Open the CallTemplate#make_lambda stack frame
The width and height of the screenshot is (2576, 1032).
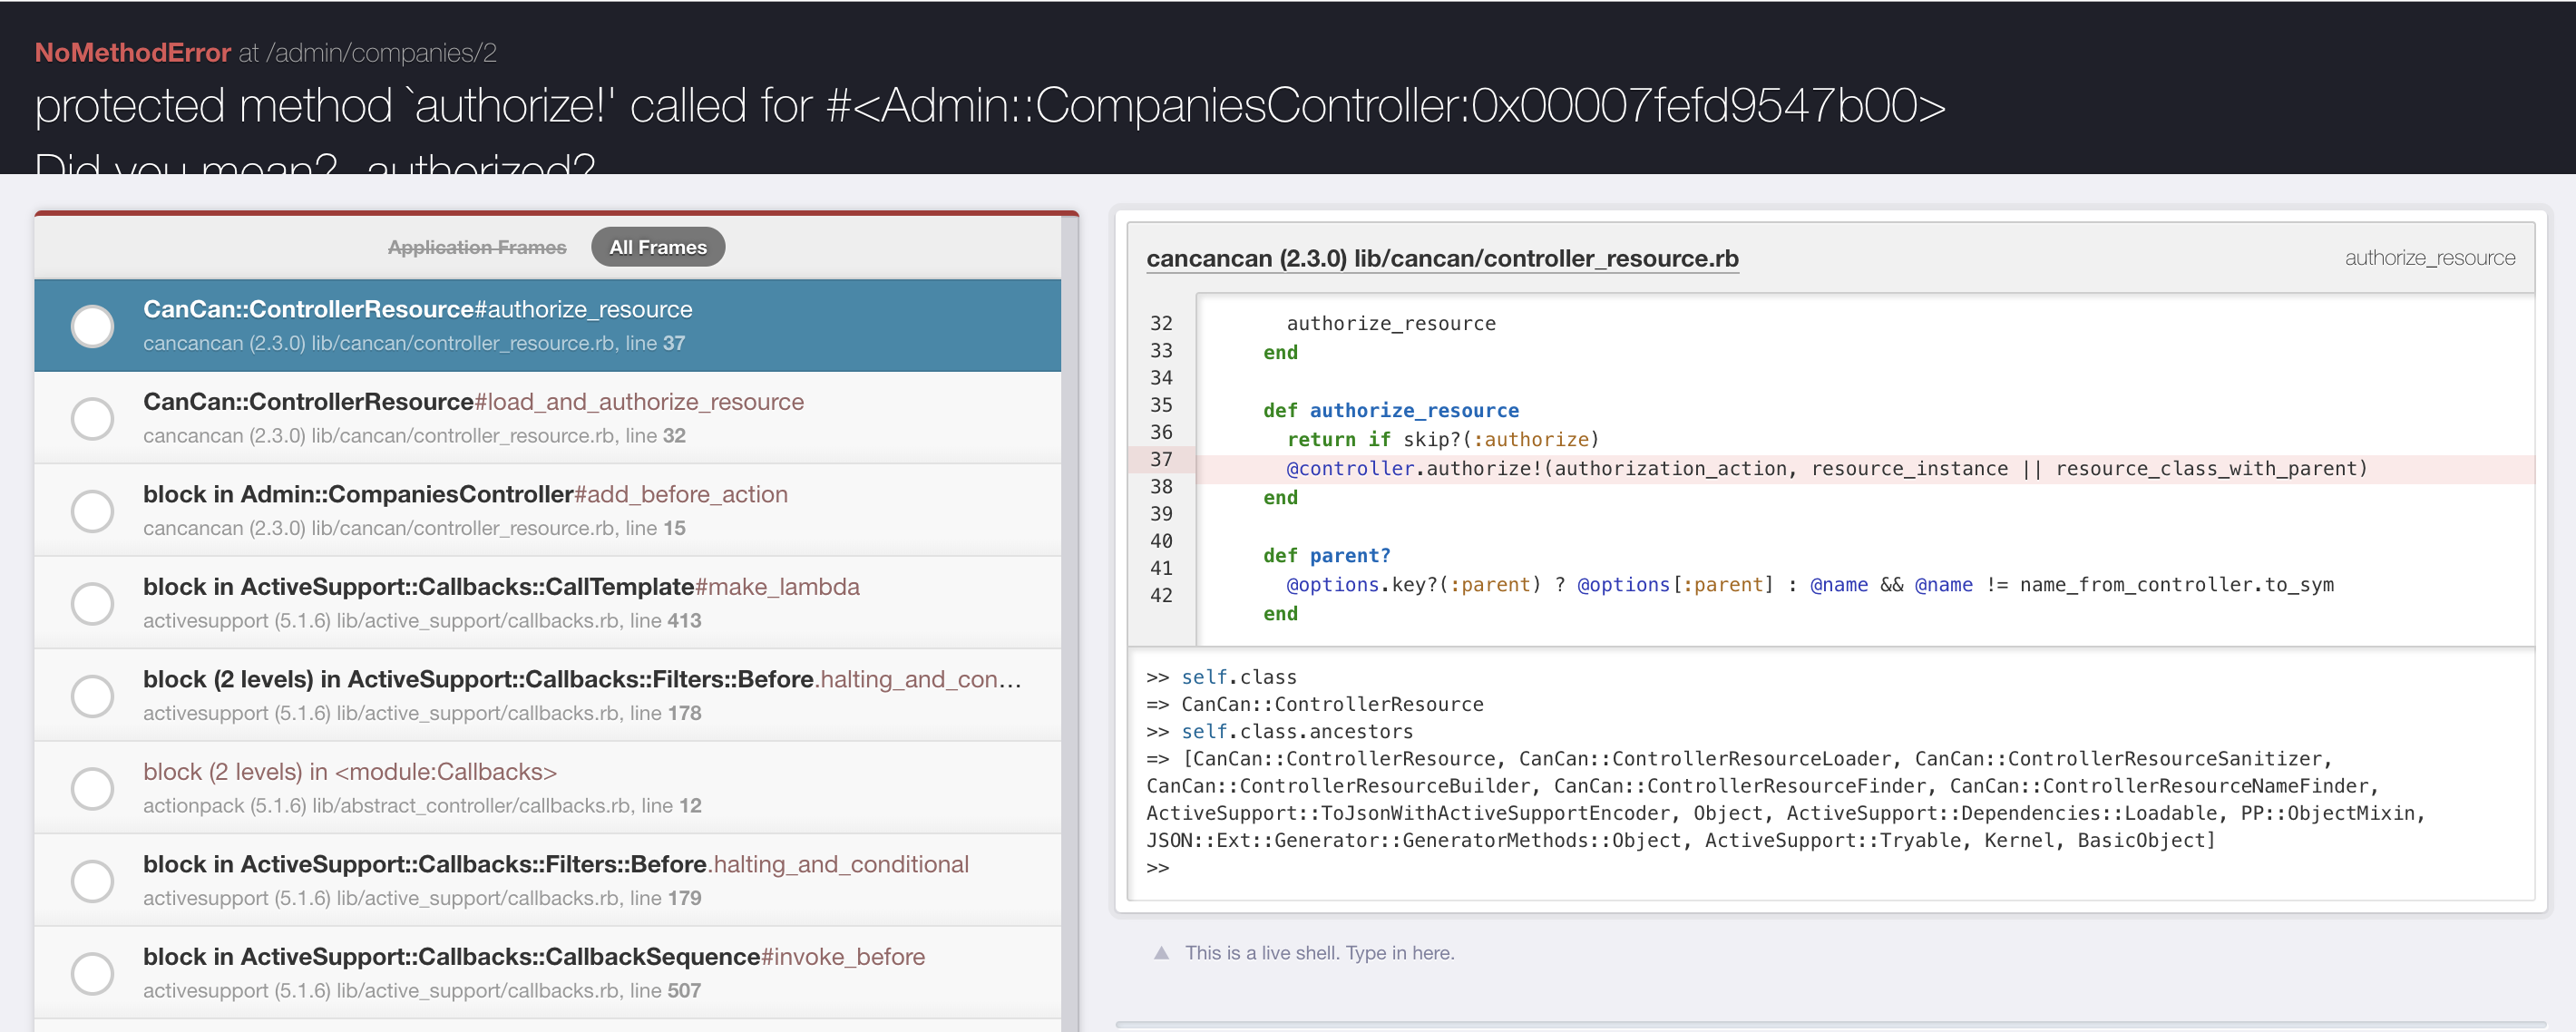500,587
